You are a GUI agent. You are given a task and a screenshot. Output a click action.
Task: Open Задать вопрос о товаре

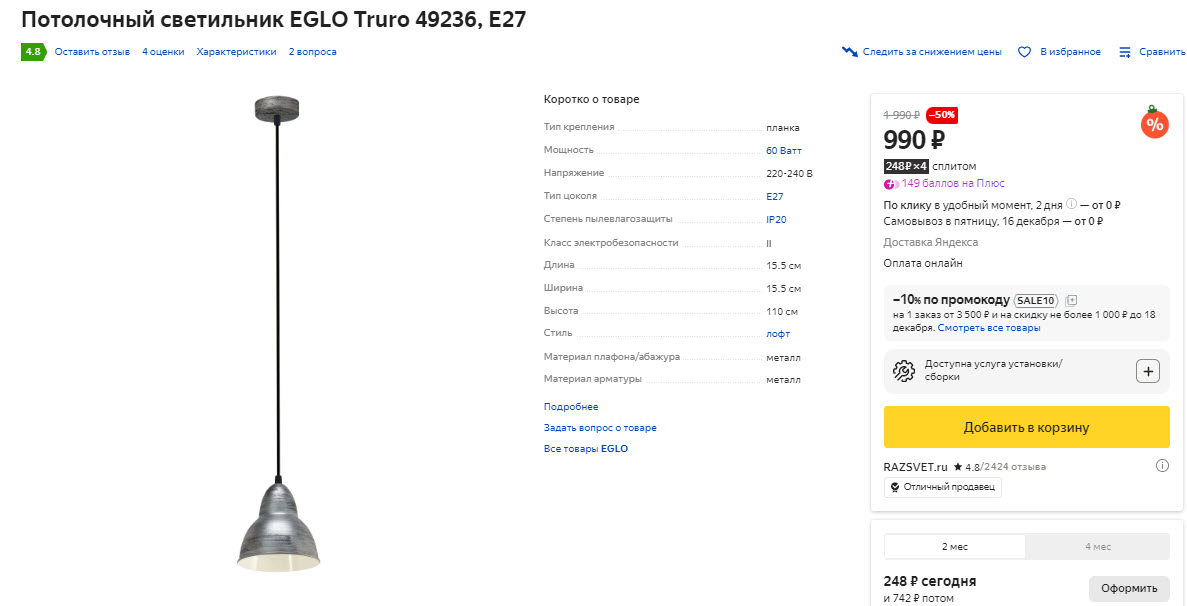pyautogui.click(x=600, y=427)
